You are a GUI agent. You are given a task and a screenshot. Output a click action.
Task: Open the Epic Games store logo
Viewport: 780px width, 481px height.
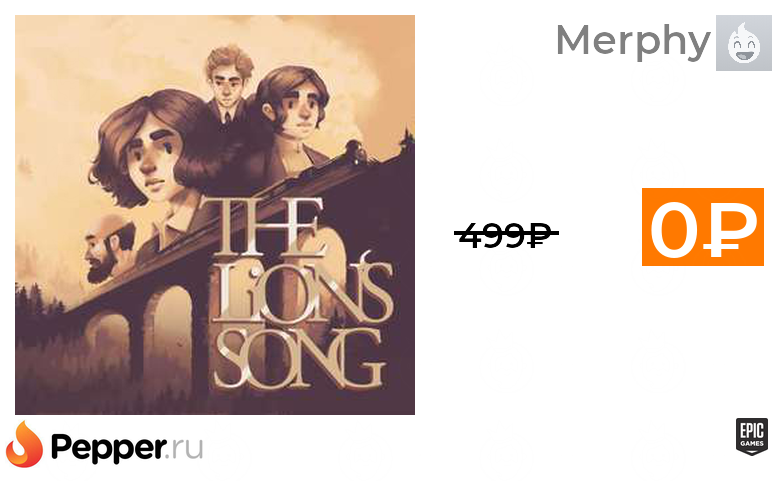[x=752, y=437]
